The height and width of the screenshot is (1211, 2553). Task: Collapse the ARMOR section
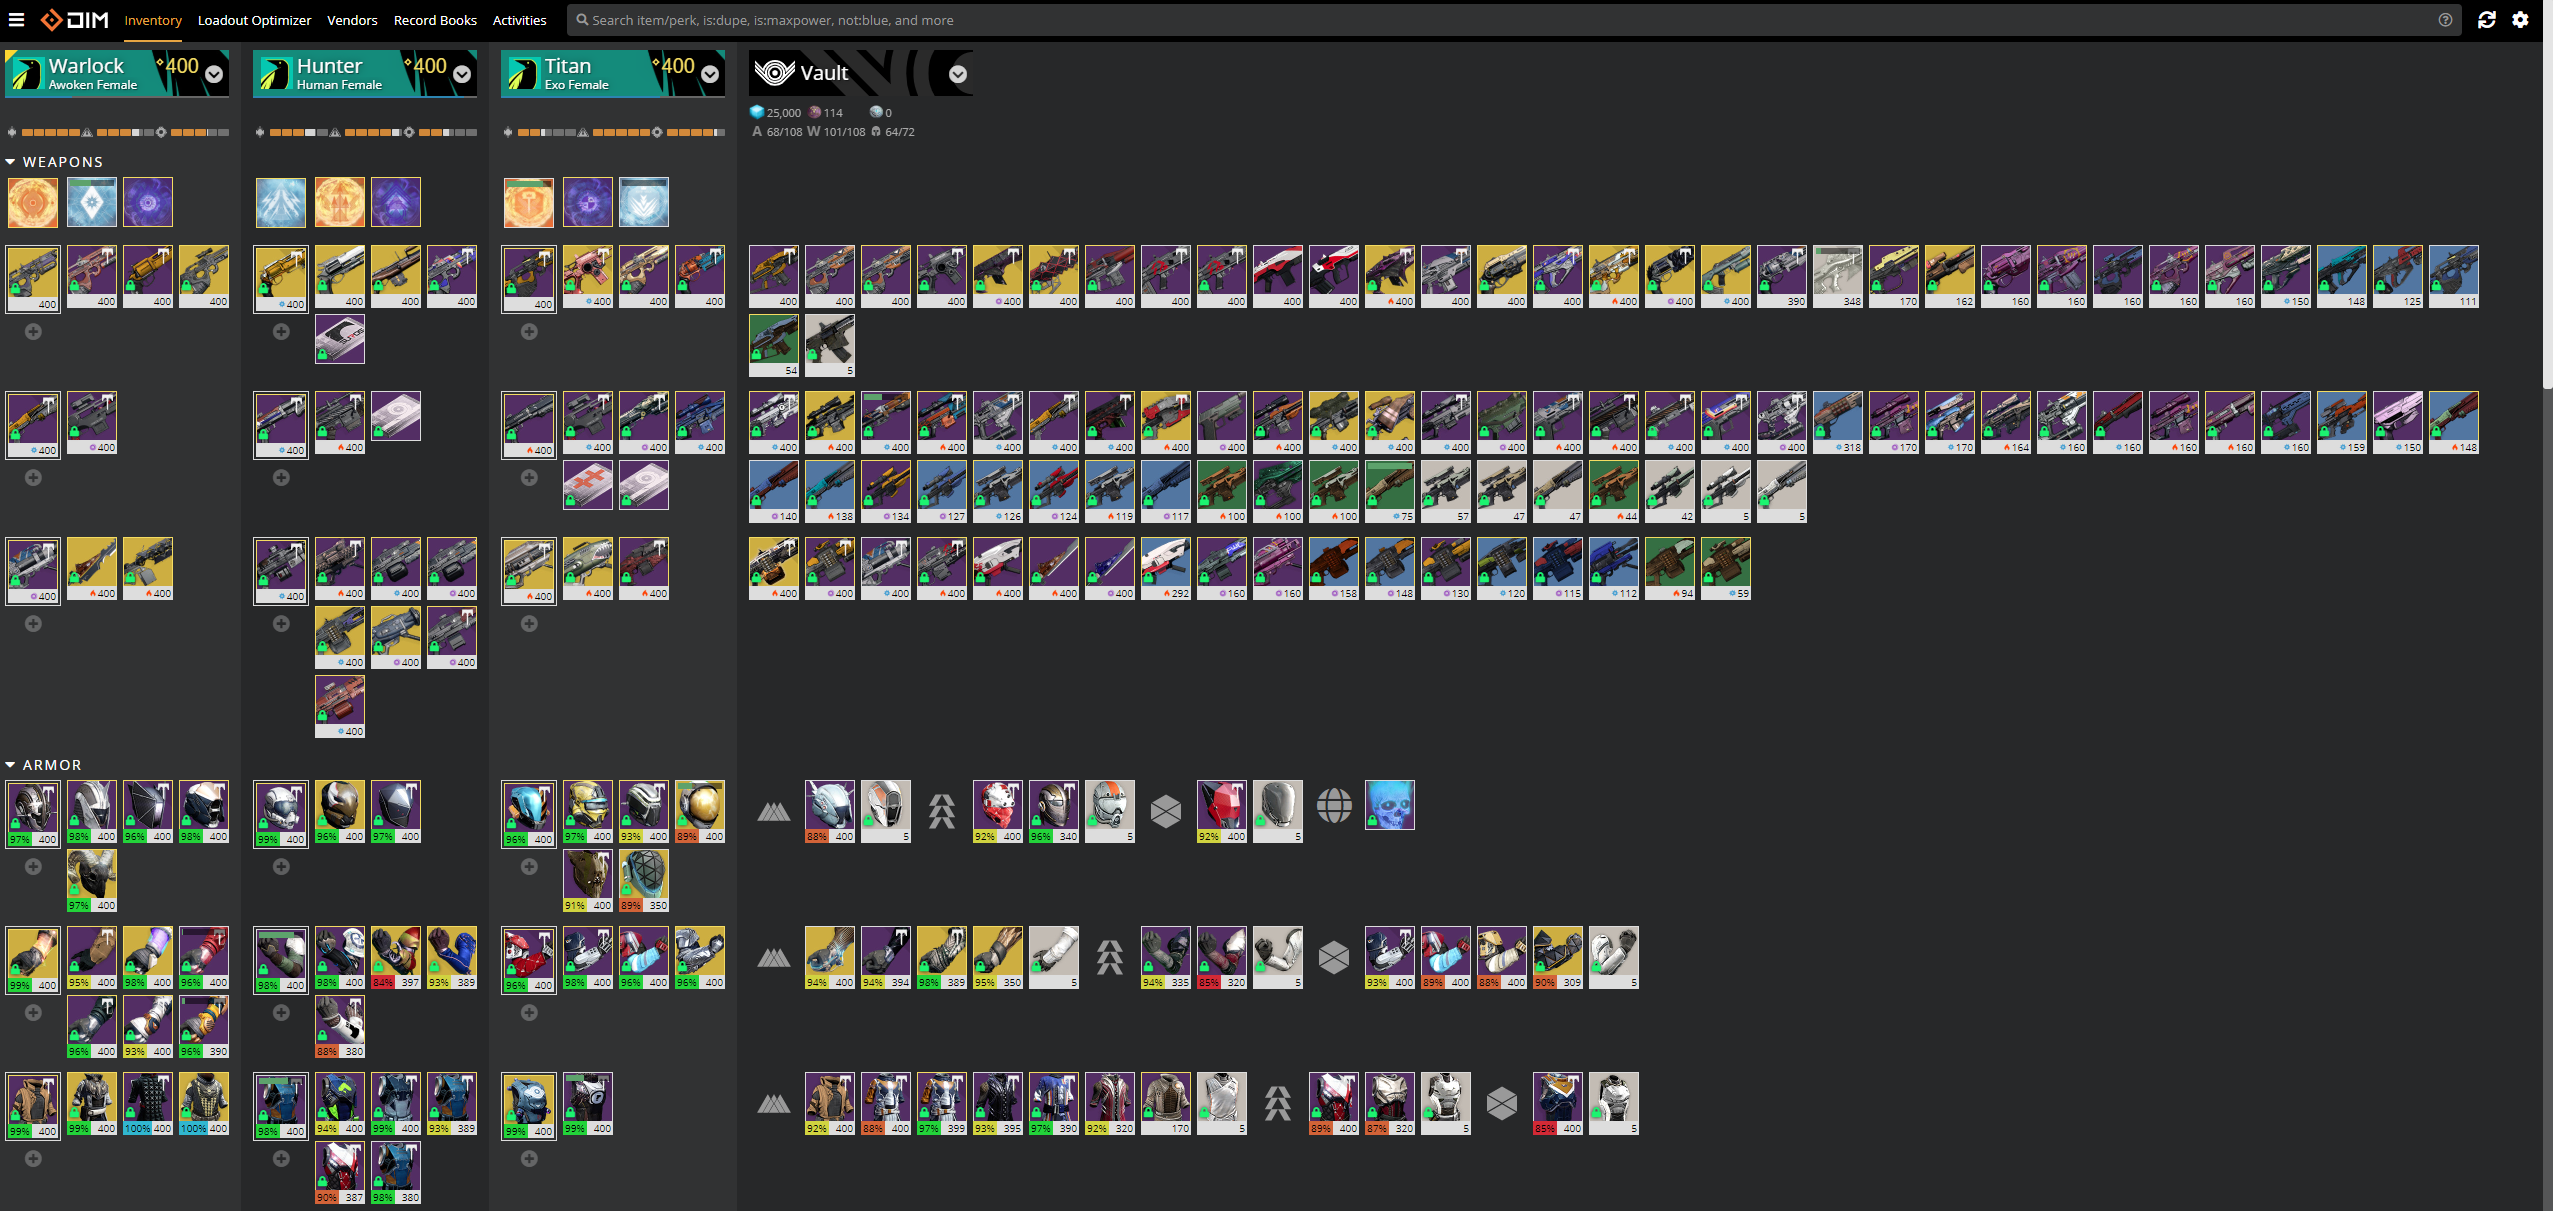pyautogui.click(x=44, y=765)
